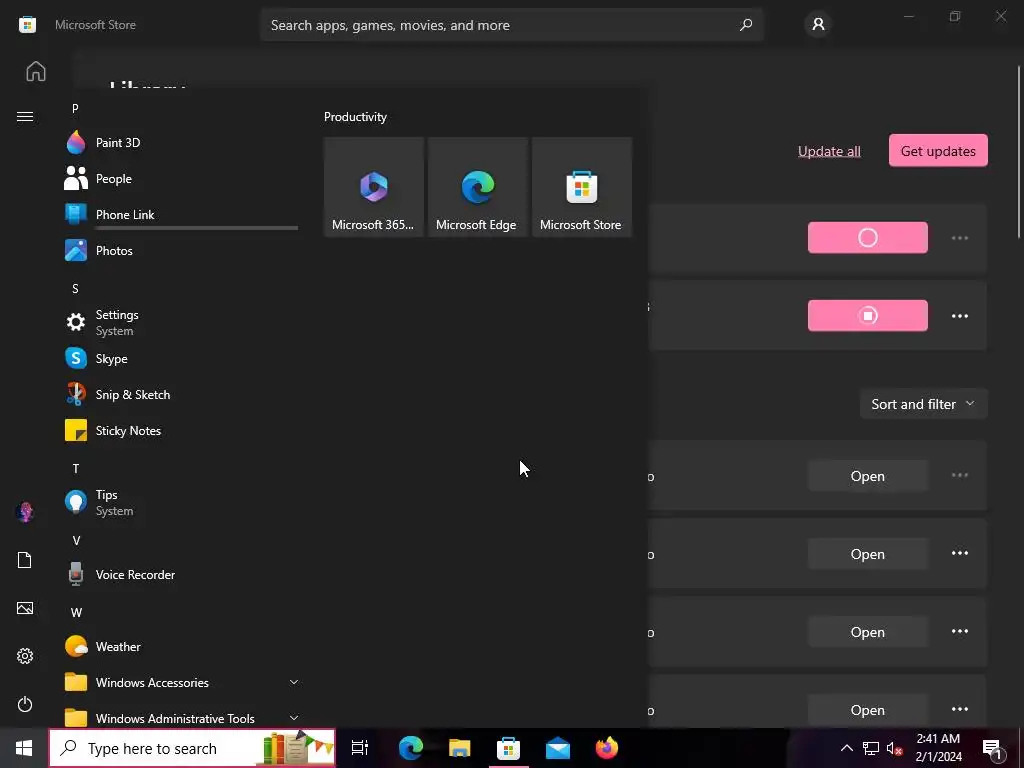Show hidden system tray icons
The image size is (1024, 768).
click(x=846, y=748)
